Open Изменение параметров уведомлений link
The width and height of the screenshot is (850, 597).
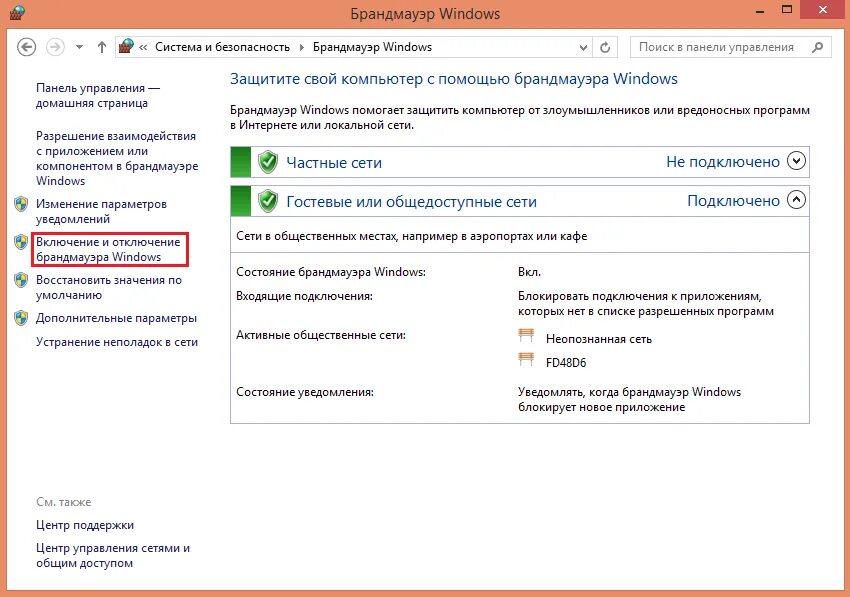(x=101, y=211)
